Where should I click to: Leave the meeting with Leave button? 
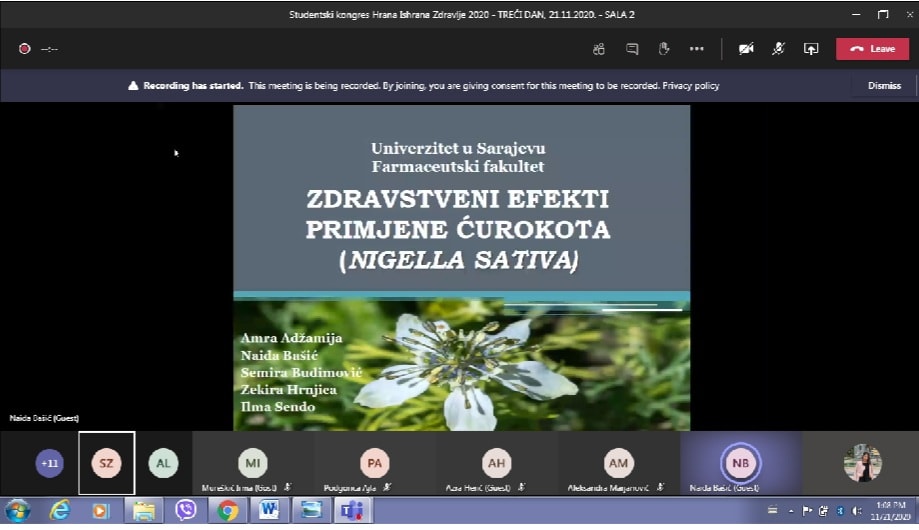point(872,48)
